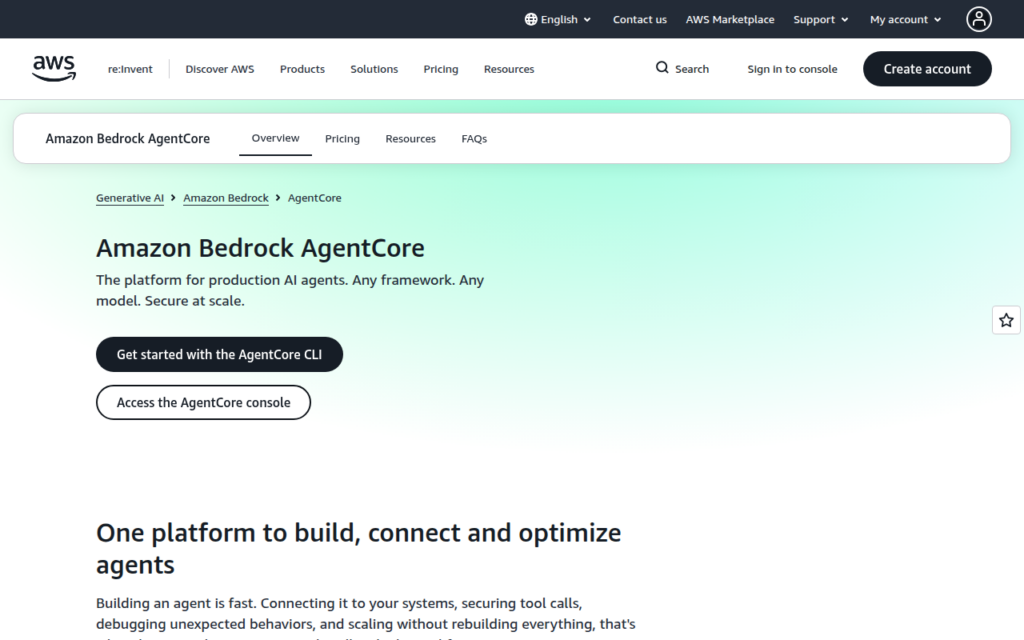This screenshot has width=1024, height=640.
Task: Select the AgentCore Resources tab
Action: tap(410, 139)
